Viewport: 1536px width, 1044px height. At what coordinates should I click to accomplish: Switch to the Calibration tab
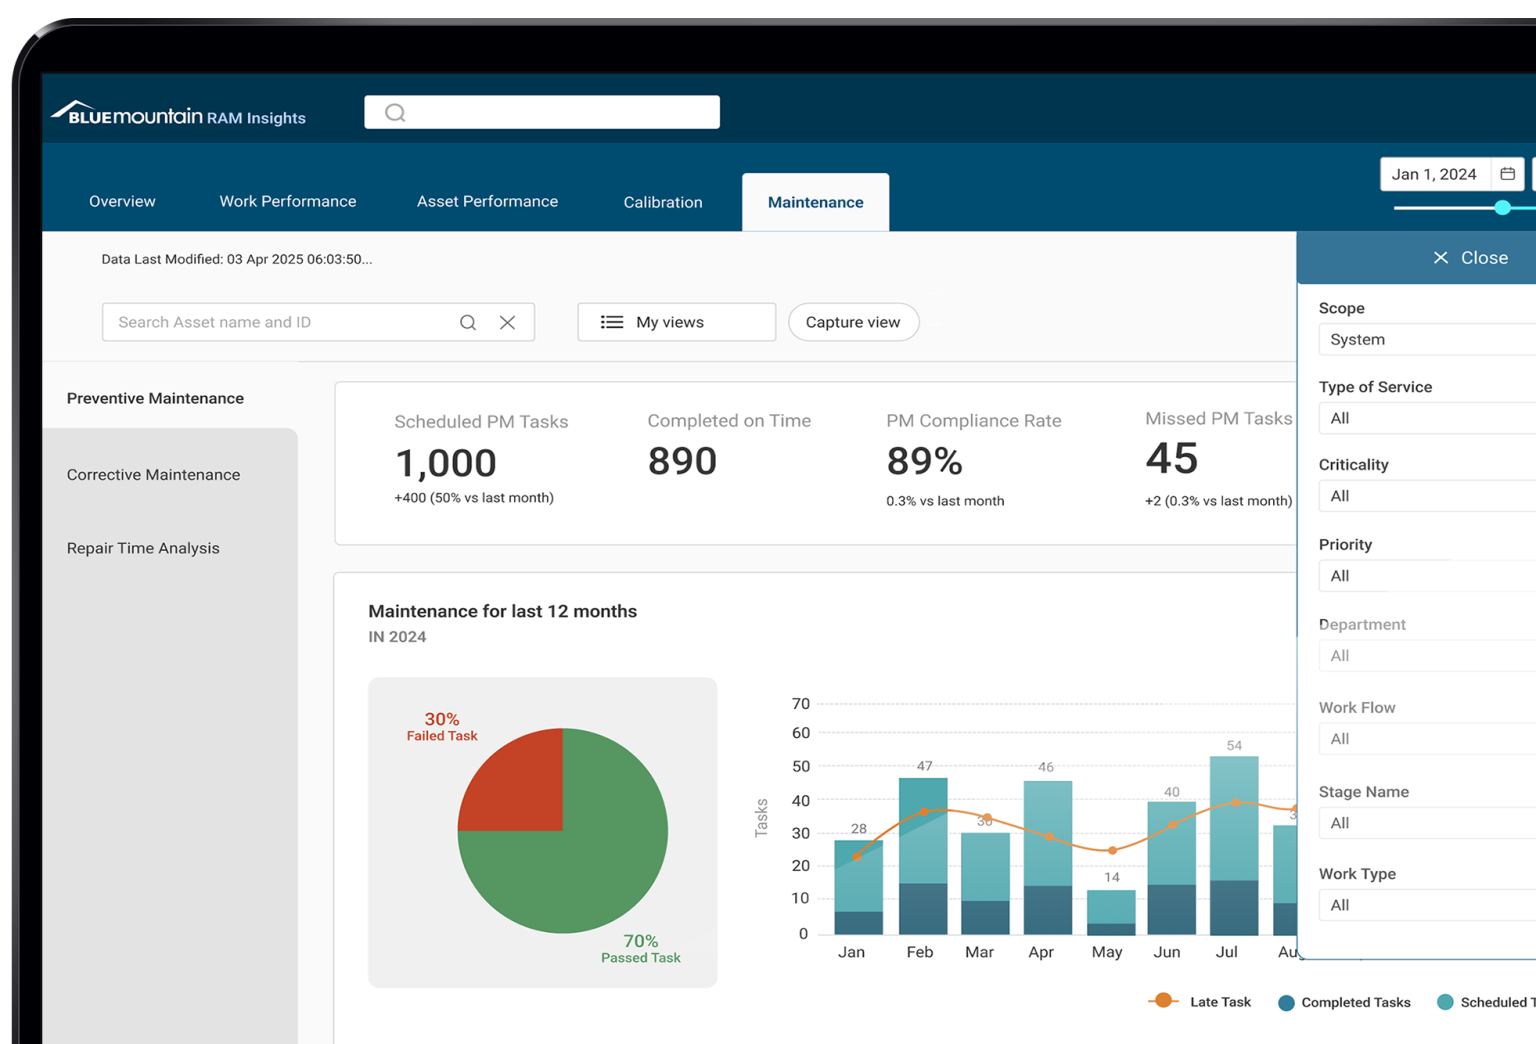tap(662, 202)
